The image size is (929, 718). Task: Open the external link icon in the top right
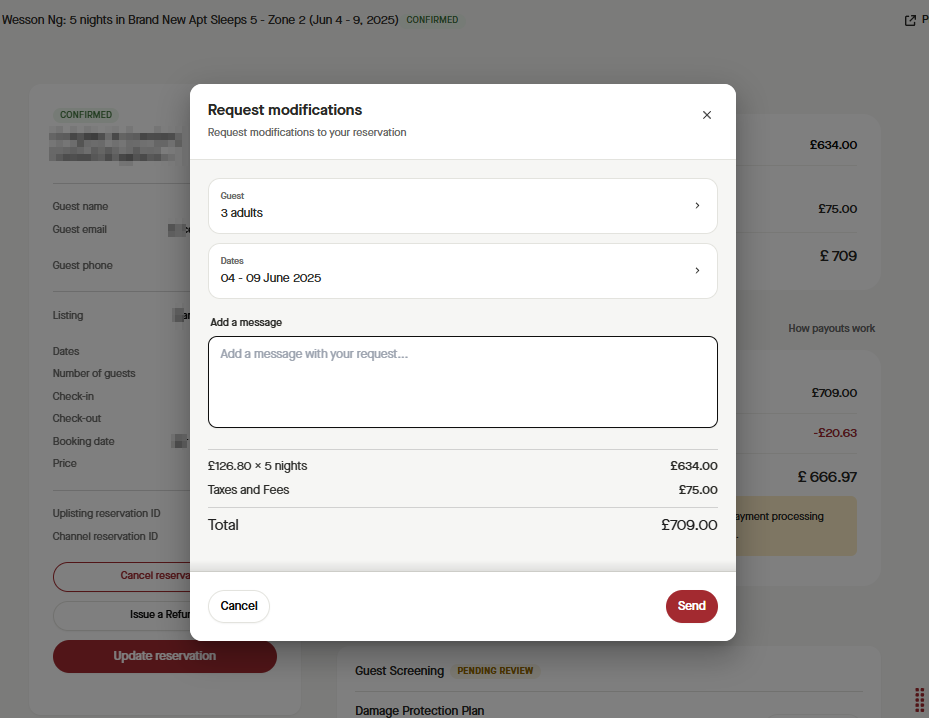[x=910, y=20]
